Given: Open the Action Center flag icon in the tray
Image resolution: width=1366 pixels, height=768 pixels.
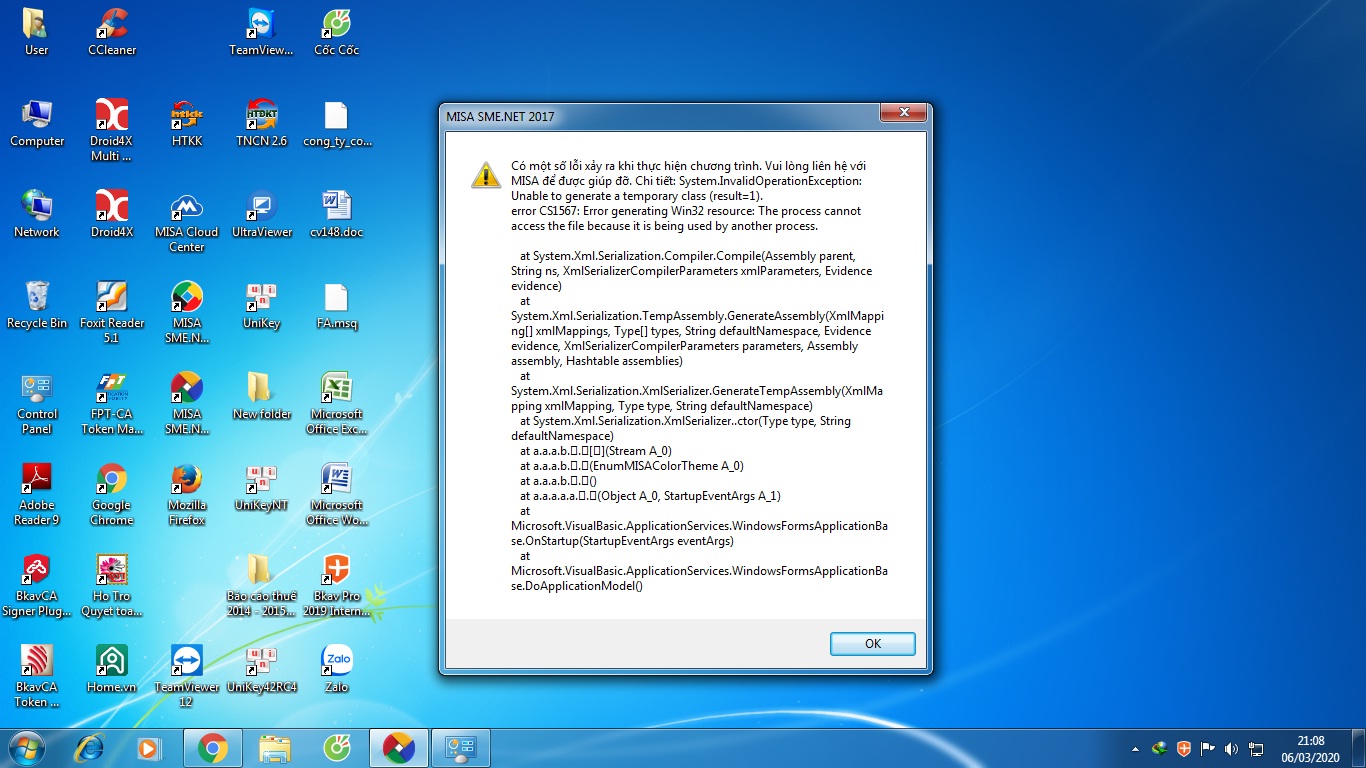Looking at the screenshot, I should point(1208,748).
